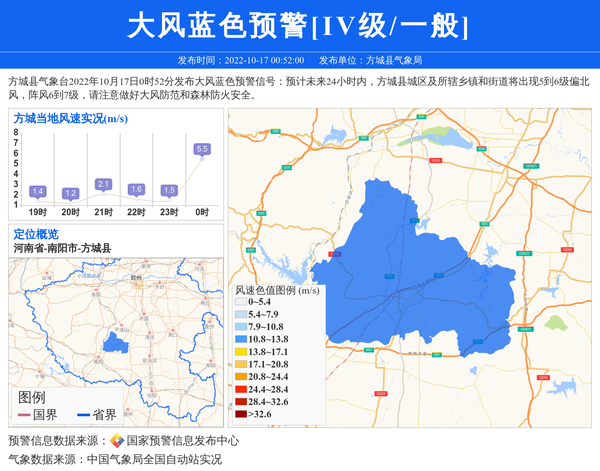The image size is (600, 471).
Task: Click the 1.6 data marker at 22时
Action: tap(136, 189)
